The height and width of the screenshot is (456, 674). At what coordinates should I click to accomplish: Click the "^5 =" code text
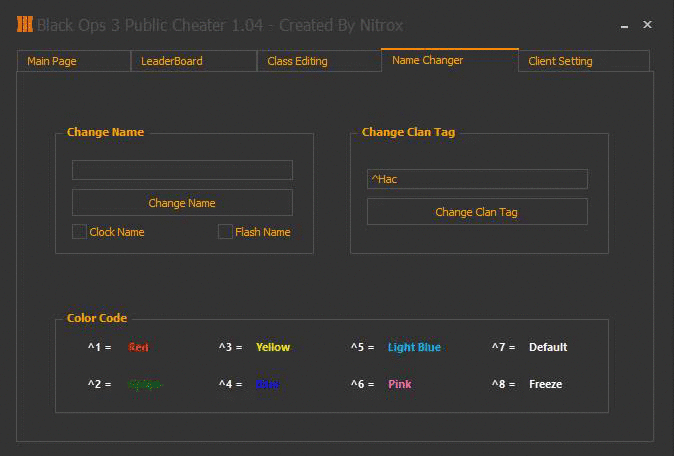point(362,347)
